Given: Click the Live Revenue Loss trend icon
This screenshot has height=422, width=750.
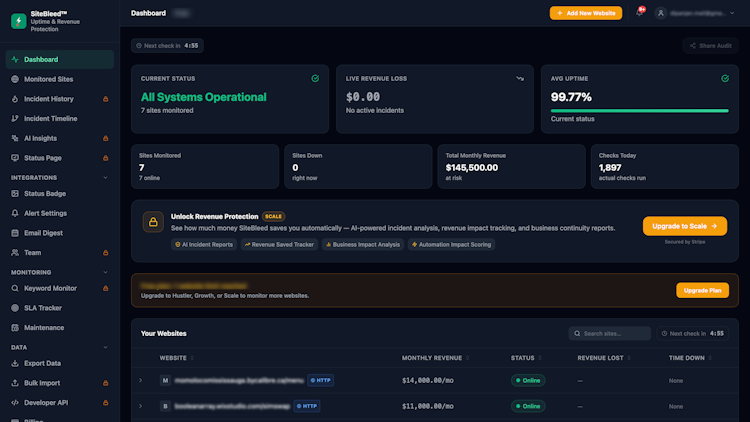Looking at the screenshot, I should [520, 78].
